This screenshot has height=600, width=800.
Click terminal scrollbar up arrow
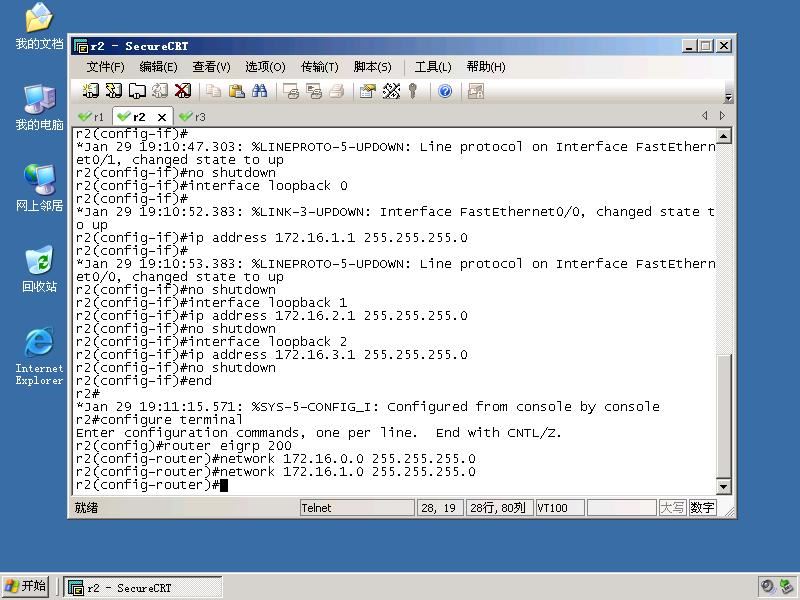[723, 136]
